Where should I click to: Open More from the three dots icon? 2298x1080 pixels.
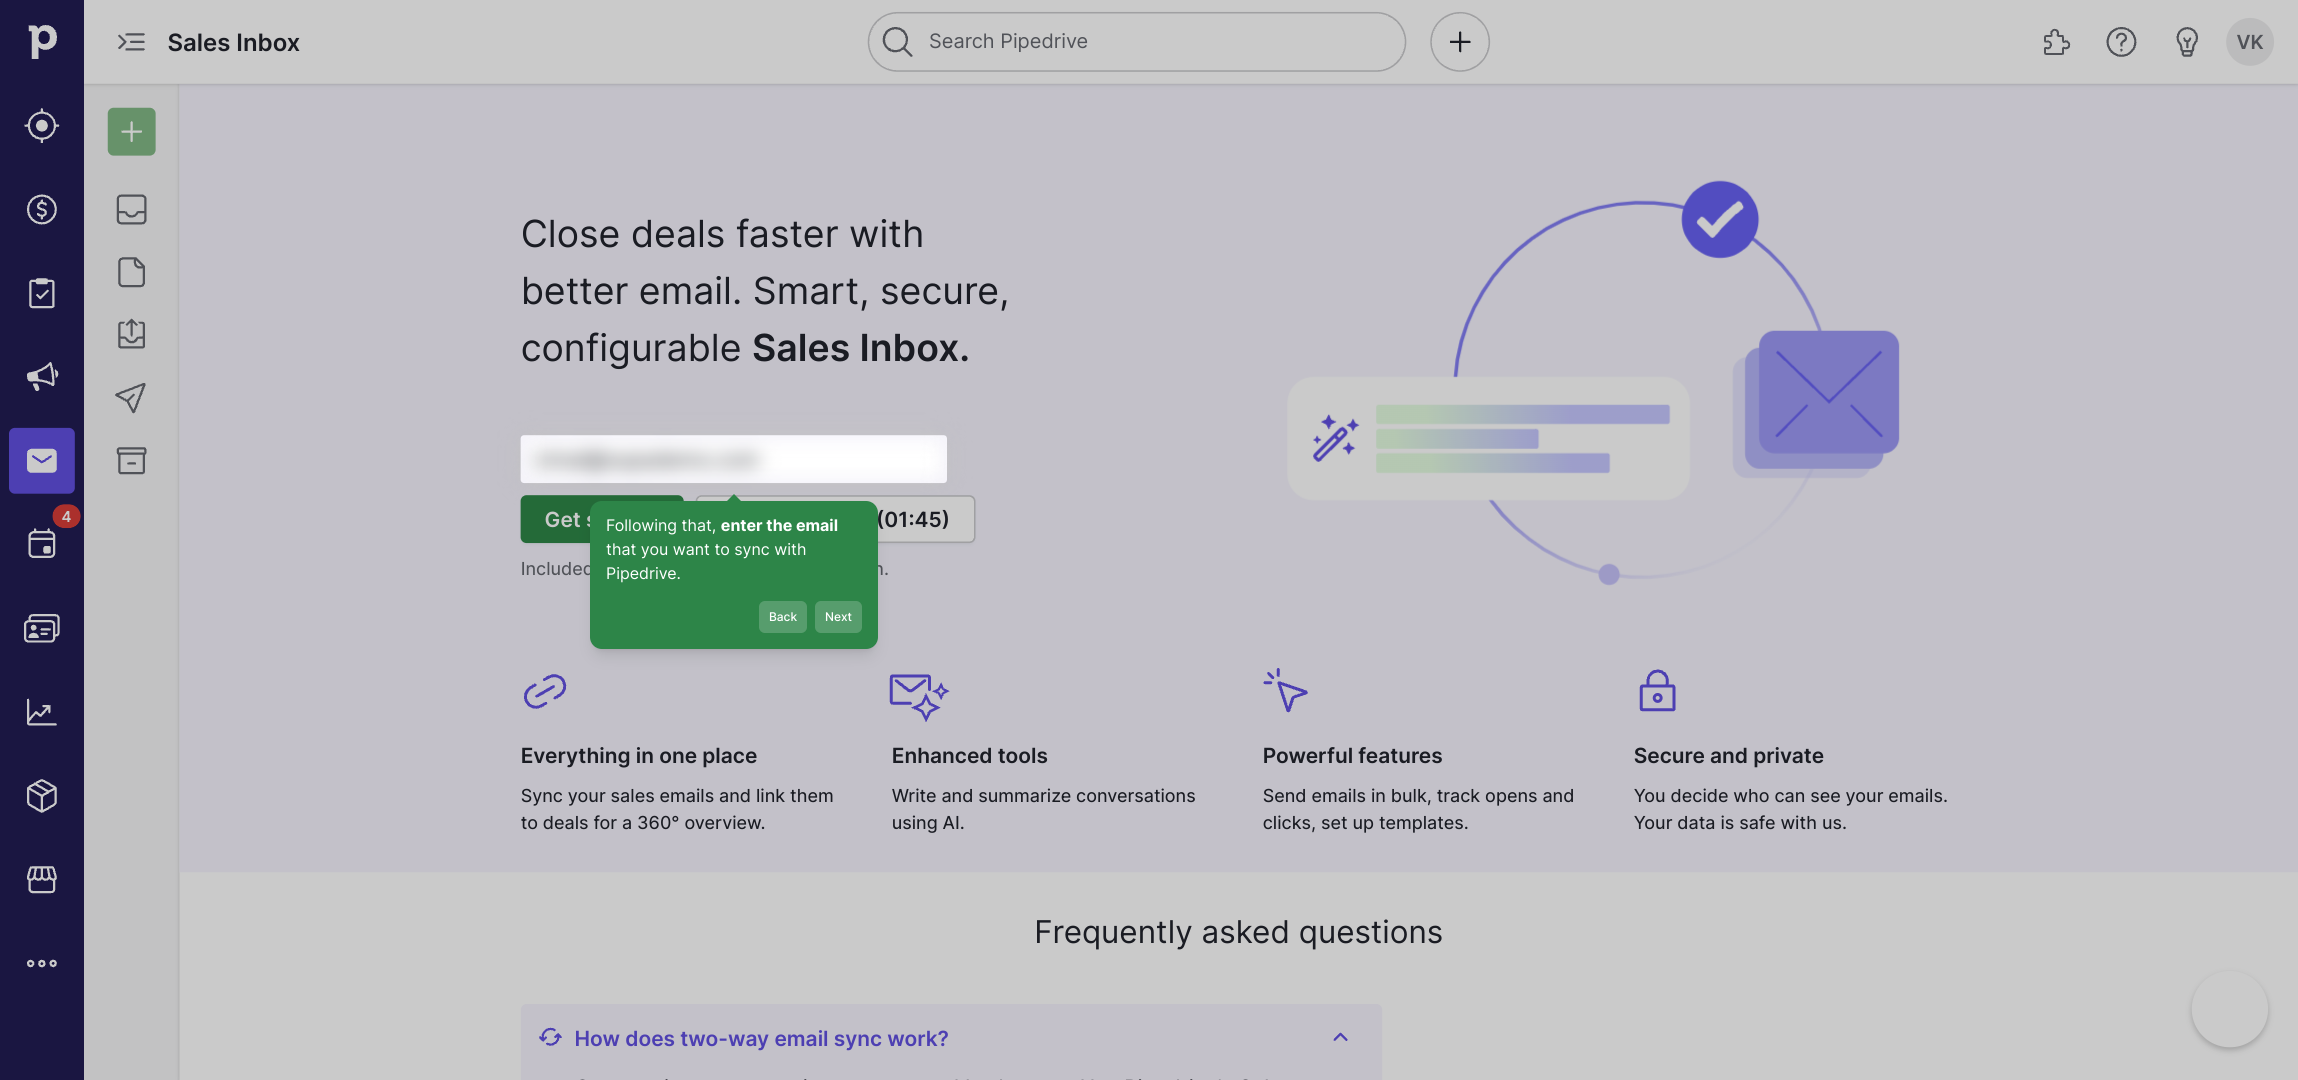[42, 964]
